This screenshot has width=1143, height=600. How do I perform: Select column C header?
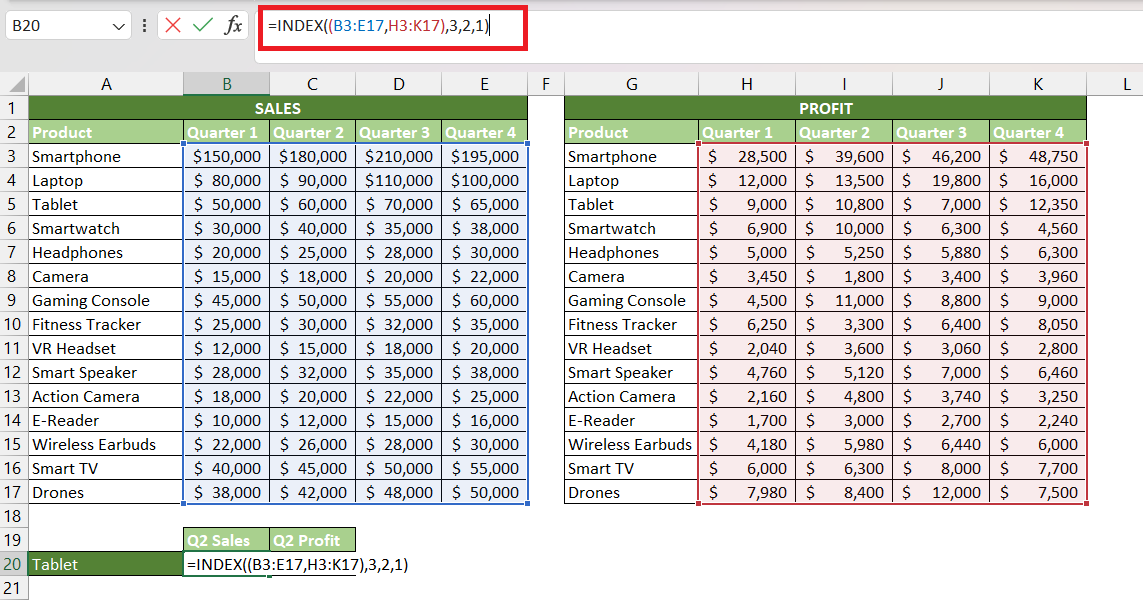point(312,84)
